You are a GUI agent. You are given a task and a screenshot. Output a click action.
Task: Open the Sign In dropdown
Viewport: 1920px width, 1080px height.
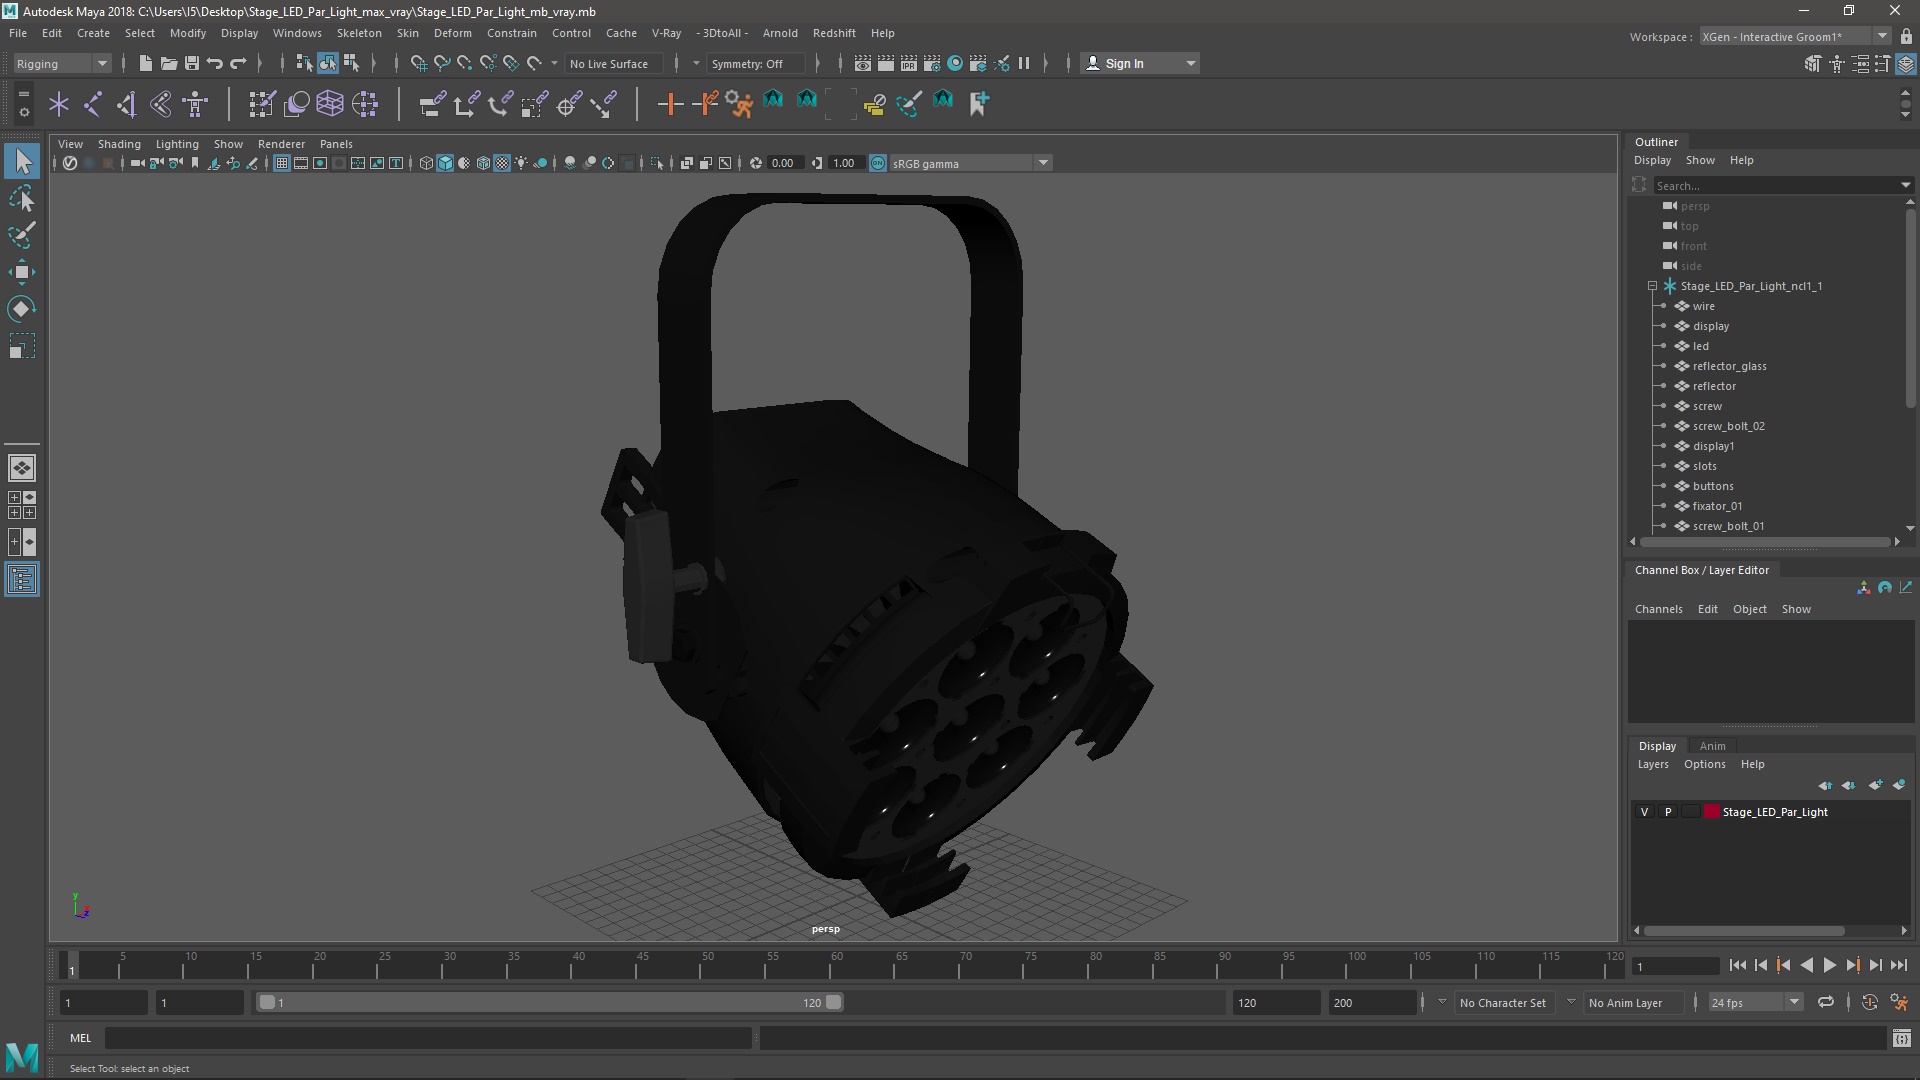pyautogui.click(x=1140, y=63)
